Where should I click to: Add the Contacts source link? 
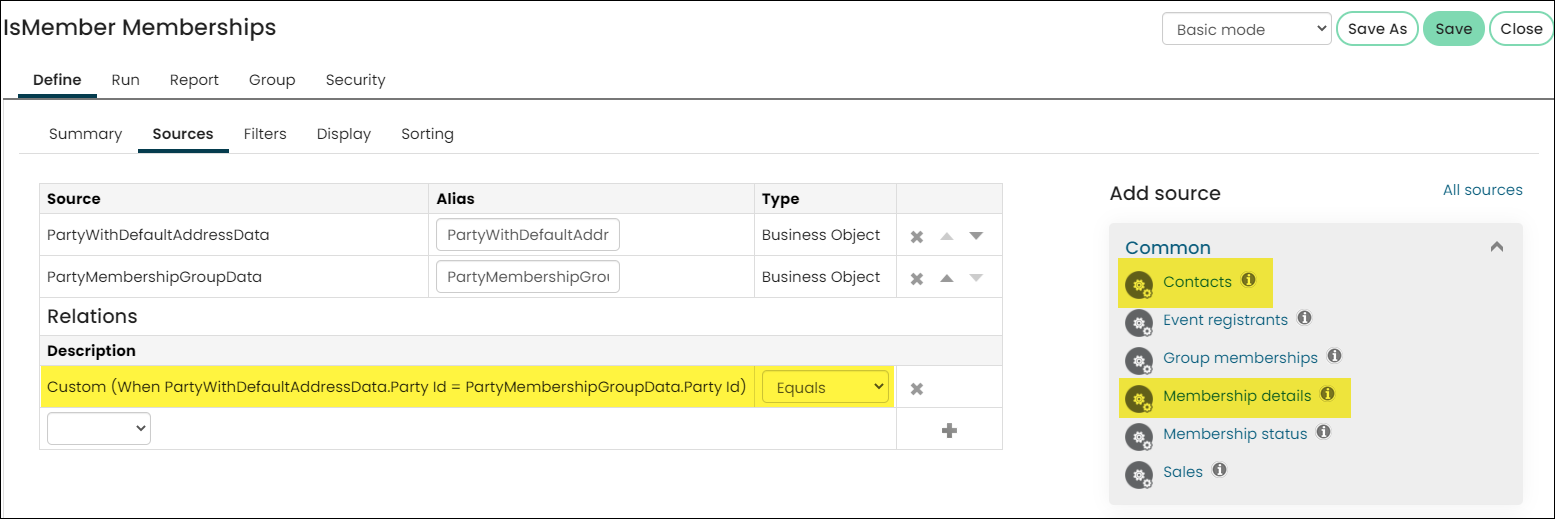(1197, 282)
